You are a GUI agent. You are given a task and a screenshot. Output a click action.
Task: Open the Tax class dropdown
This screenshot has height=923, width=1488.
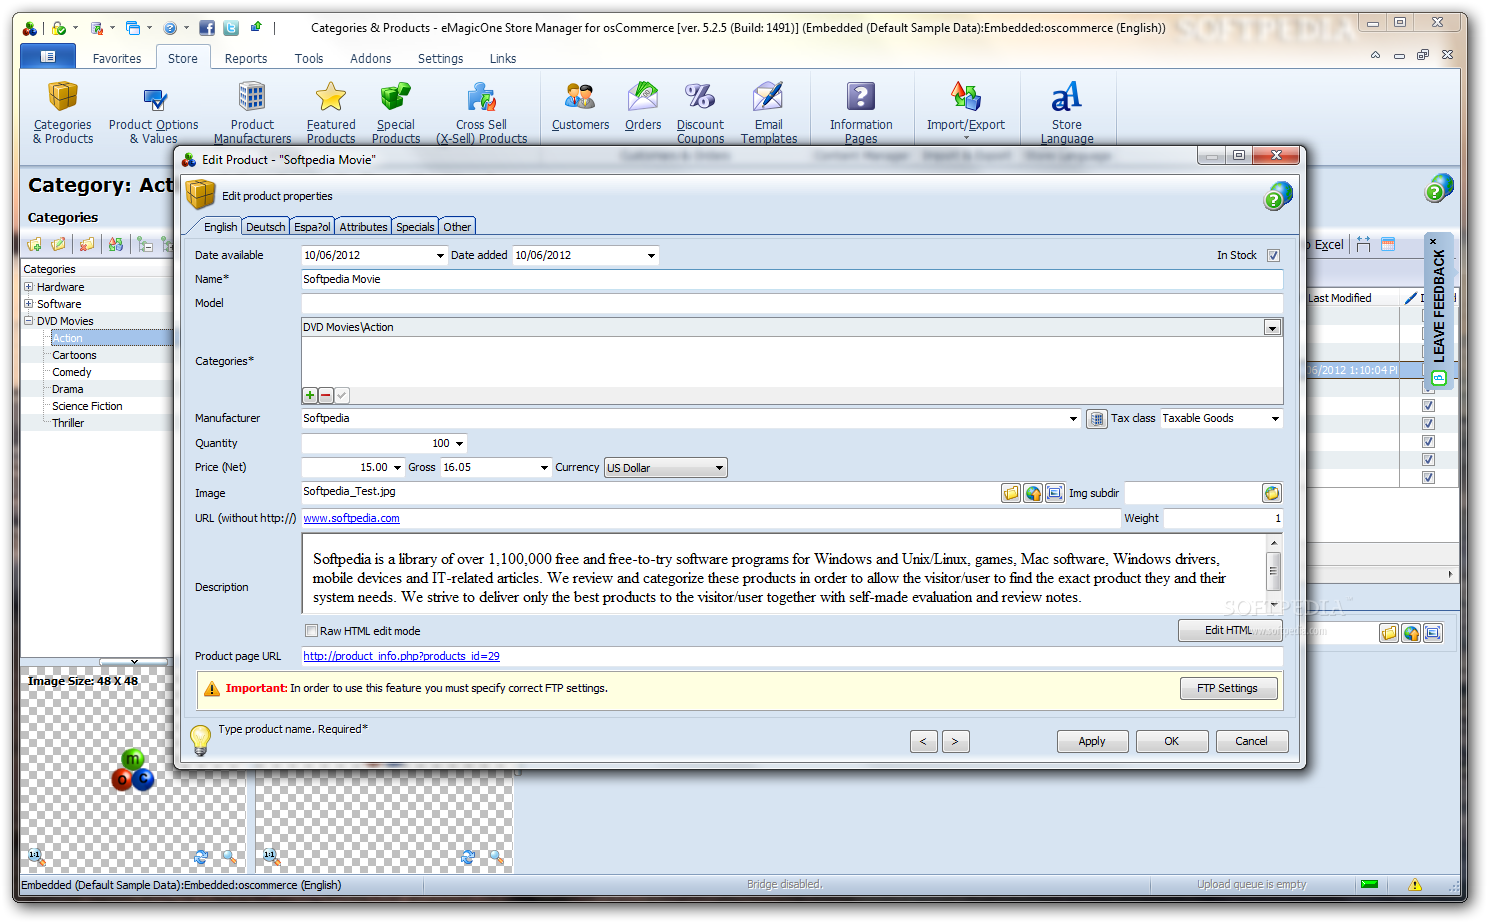pos(1275,419)
